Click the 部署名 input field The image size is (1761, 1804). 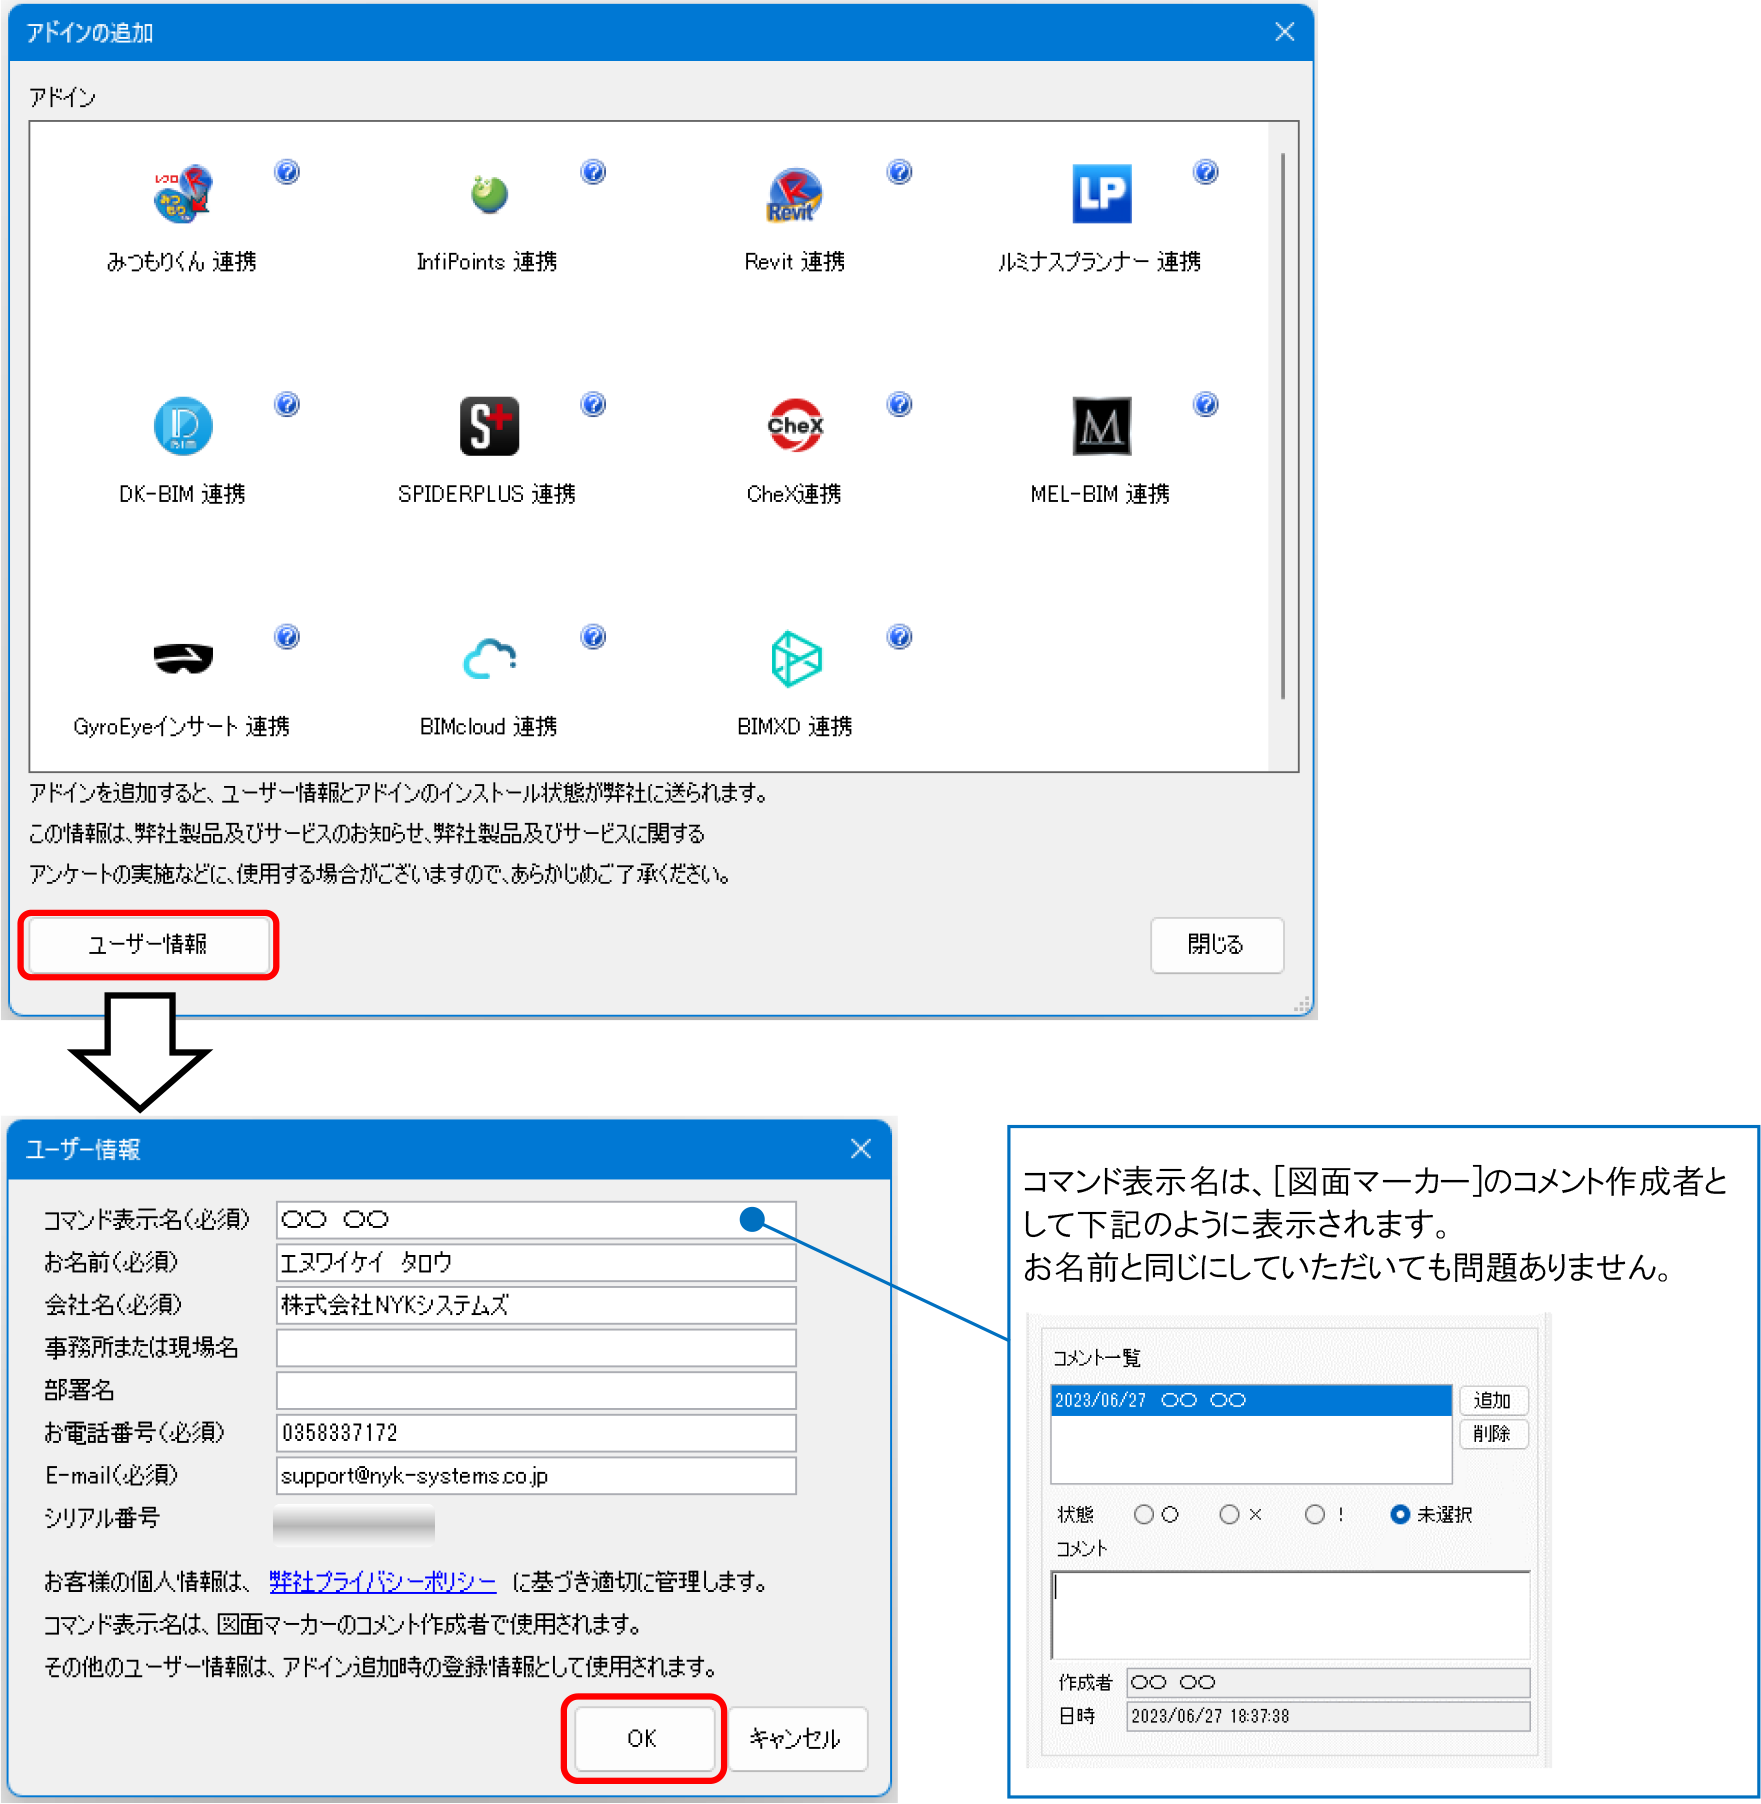click(536, 1390)
